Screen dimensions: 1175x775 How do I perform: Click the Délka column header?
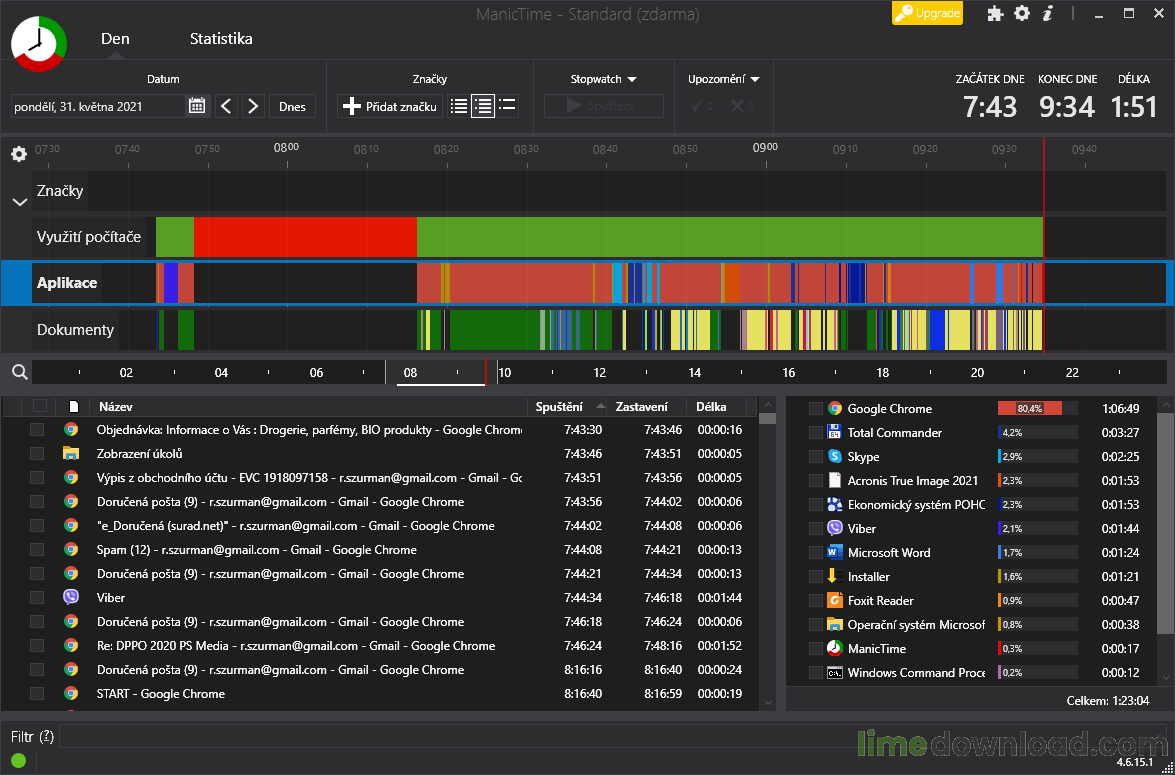point(716,406)
